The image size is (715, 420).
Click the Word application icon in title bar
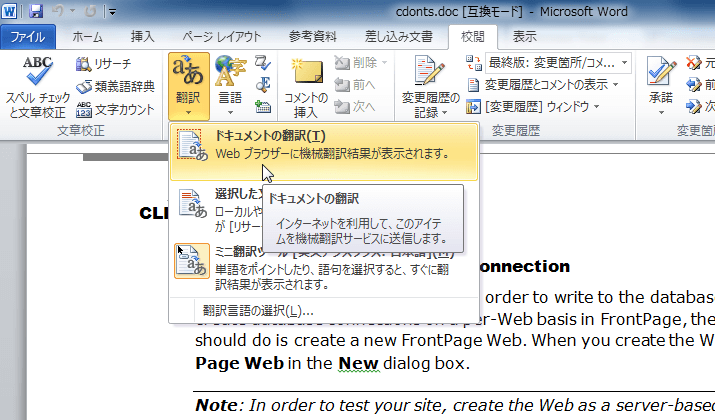[9, 10]
